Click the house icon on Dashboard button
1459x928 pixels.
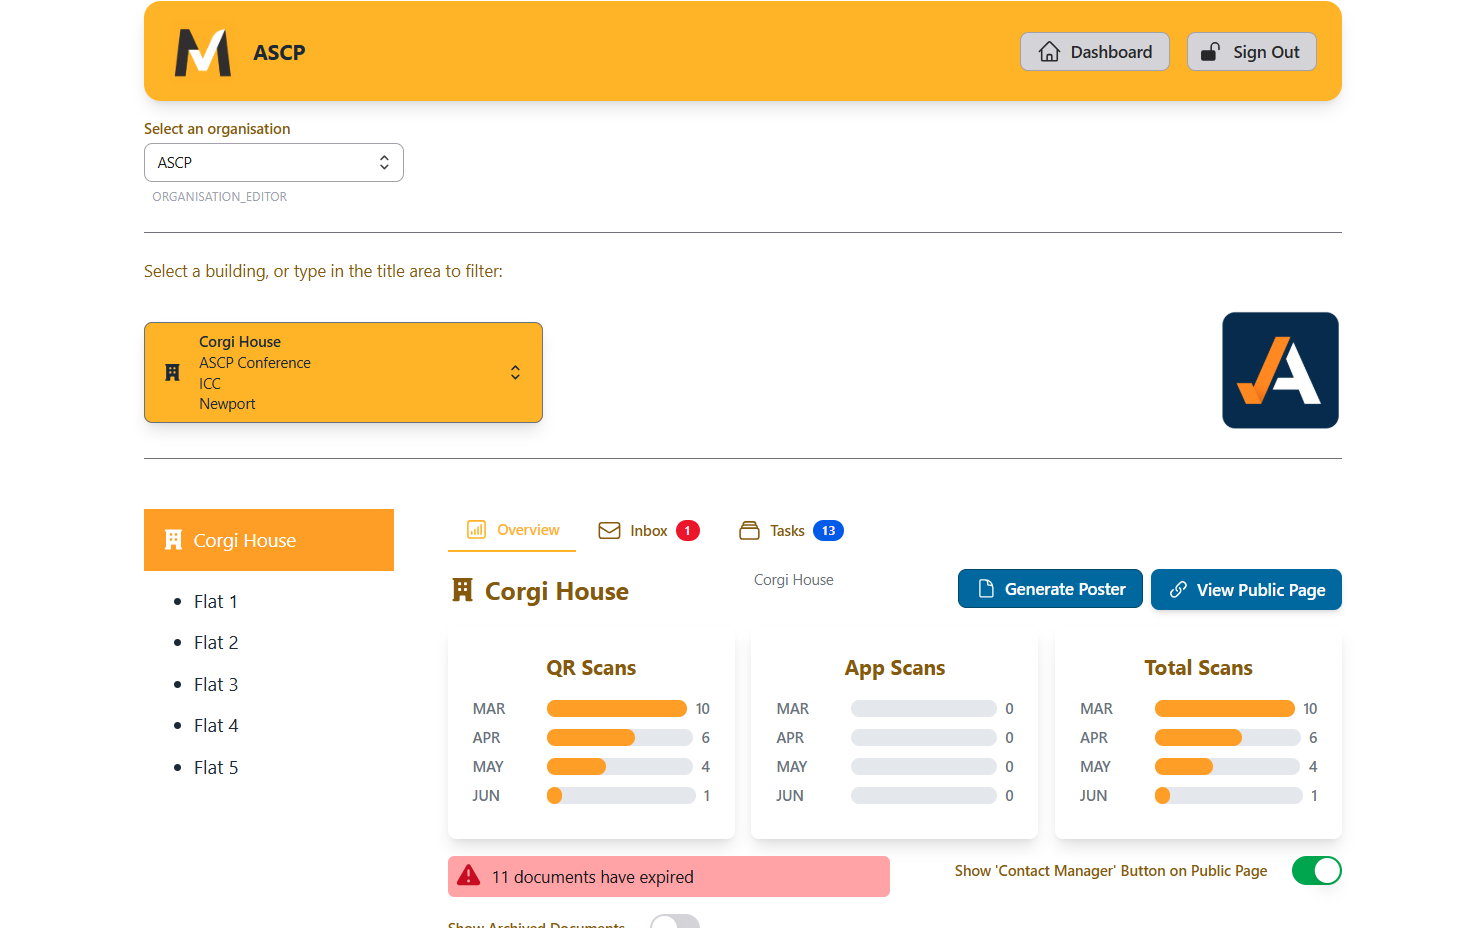(1049, 52)
